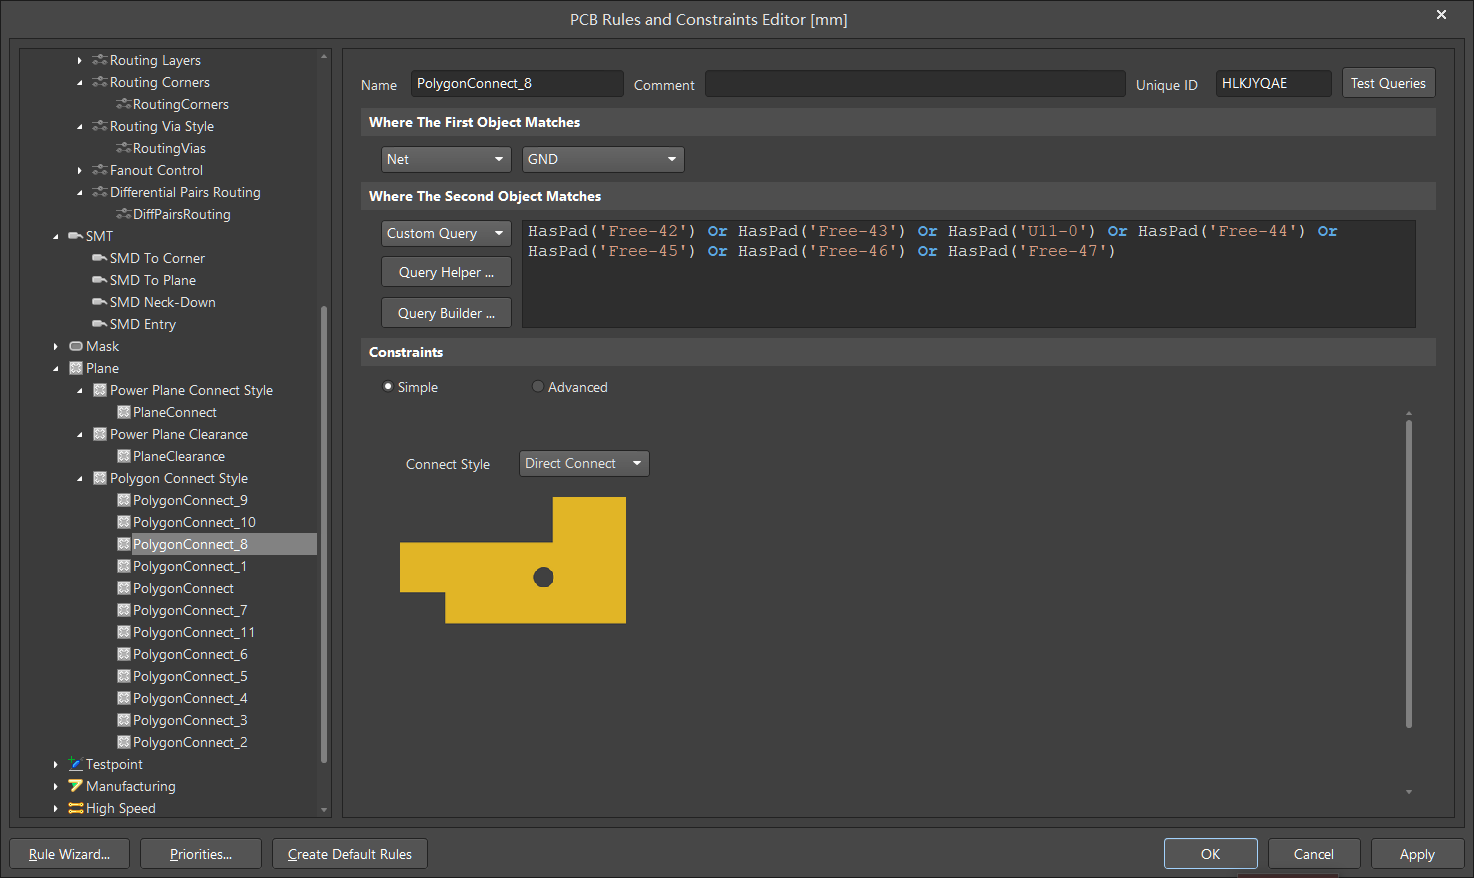Click the constraints panel vertical scrollbar
Viewport: 1474px width, 878px height.
click(x=1409, y=574)
